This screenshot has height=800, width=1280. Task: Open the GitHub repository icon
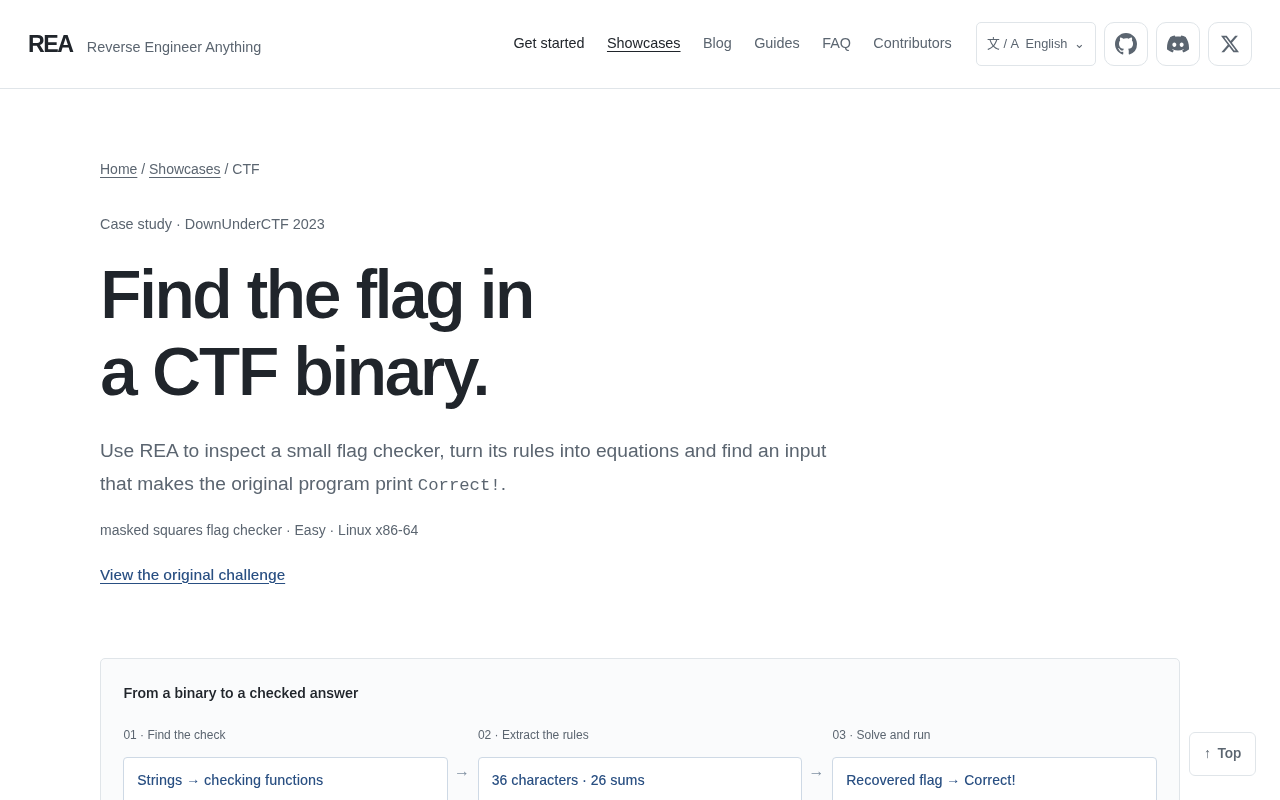[x=1126, y=44]
